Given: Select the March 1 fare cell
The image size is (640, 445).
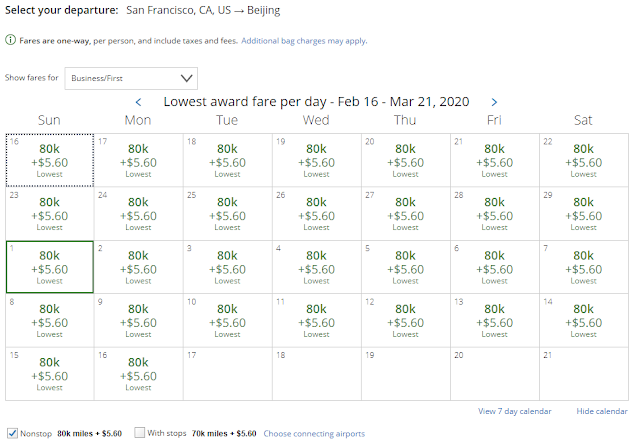Looking at the screenshot, I should coord(49,267).
